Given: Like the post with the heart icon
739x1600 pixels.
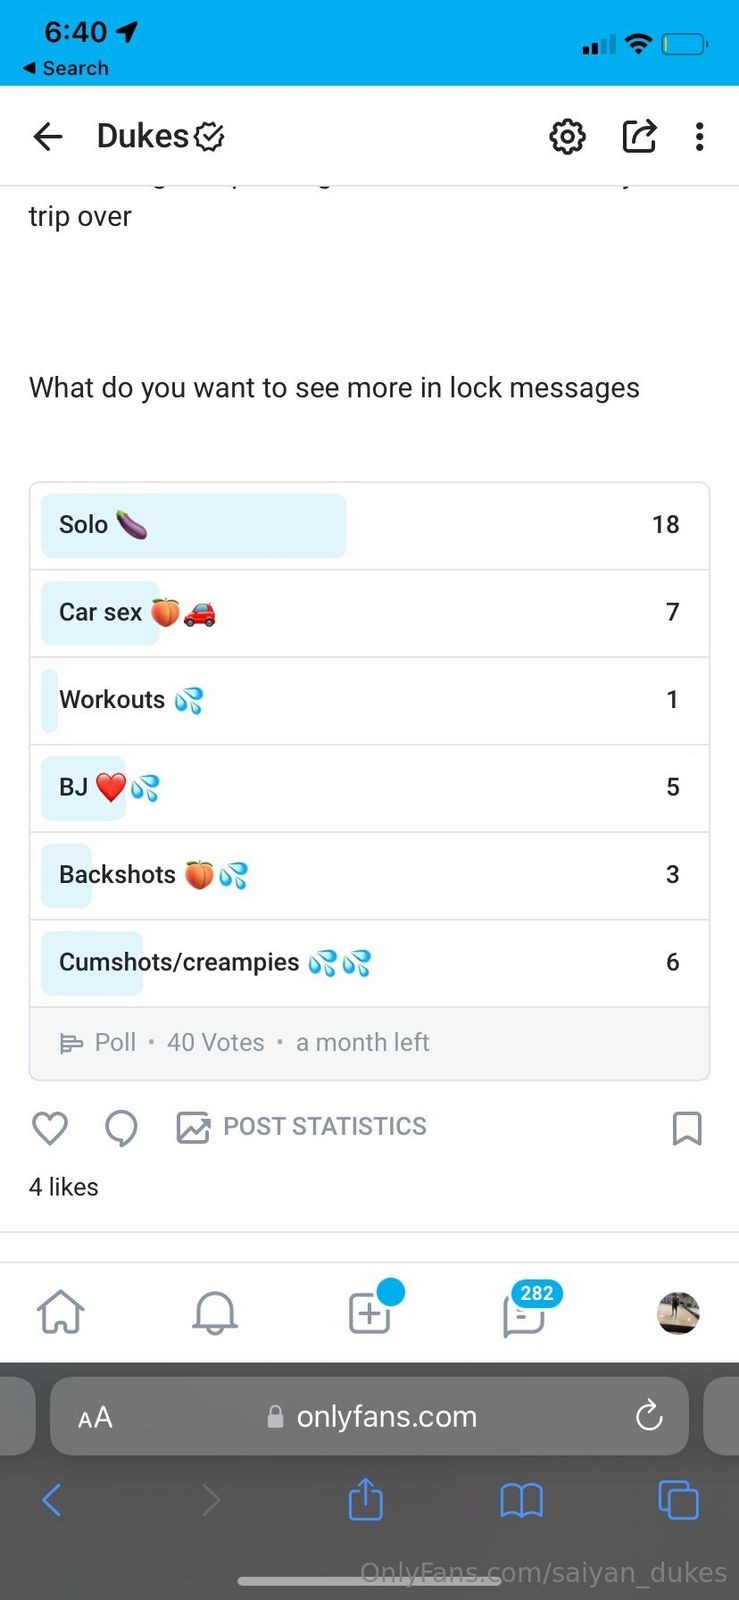Looking at the screenshot, I should click(50, 1128).
